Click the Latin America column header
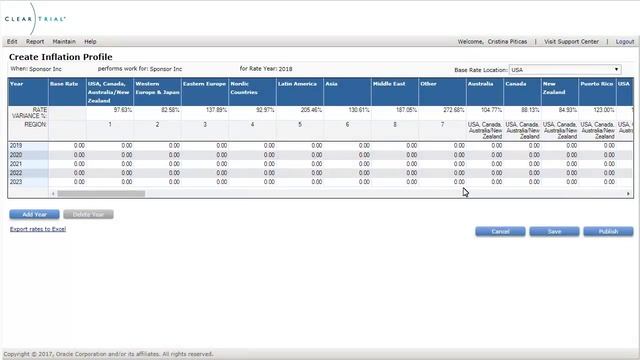This screenshot has width=640, height=360. [x=300, y=92]
